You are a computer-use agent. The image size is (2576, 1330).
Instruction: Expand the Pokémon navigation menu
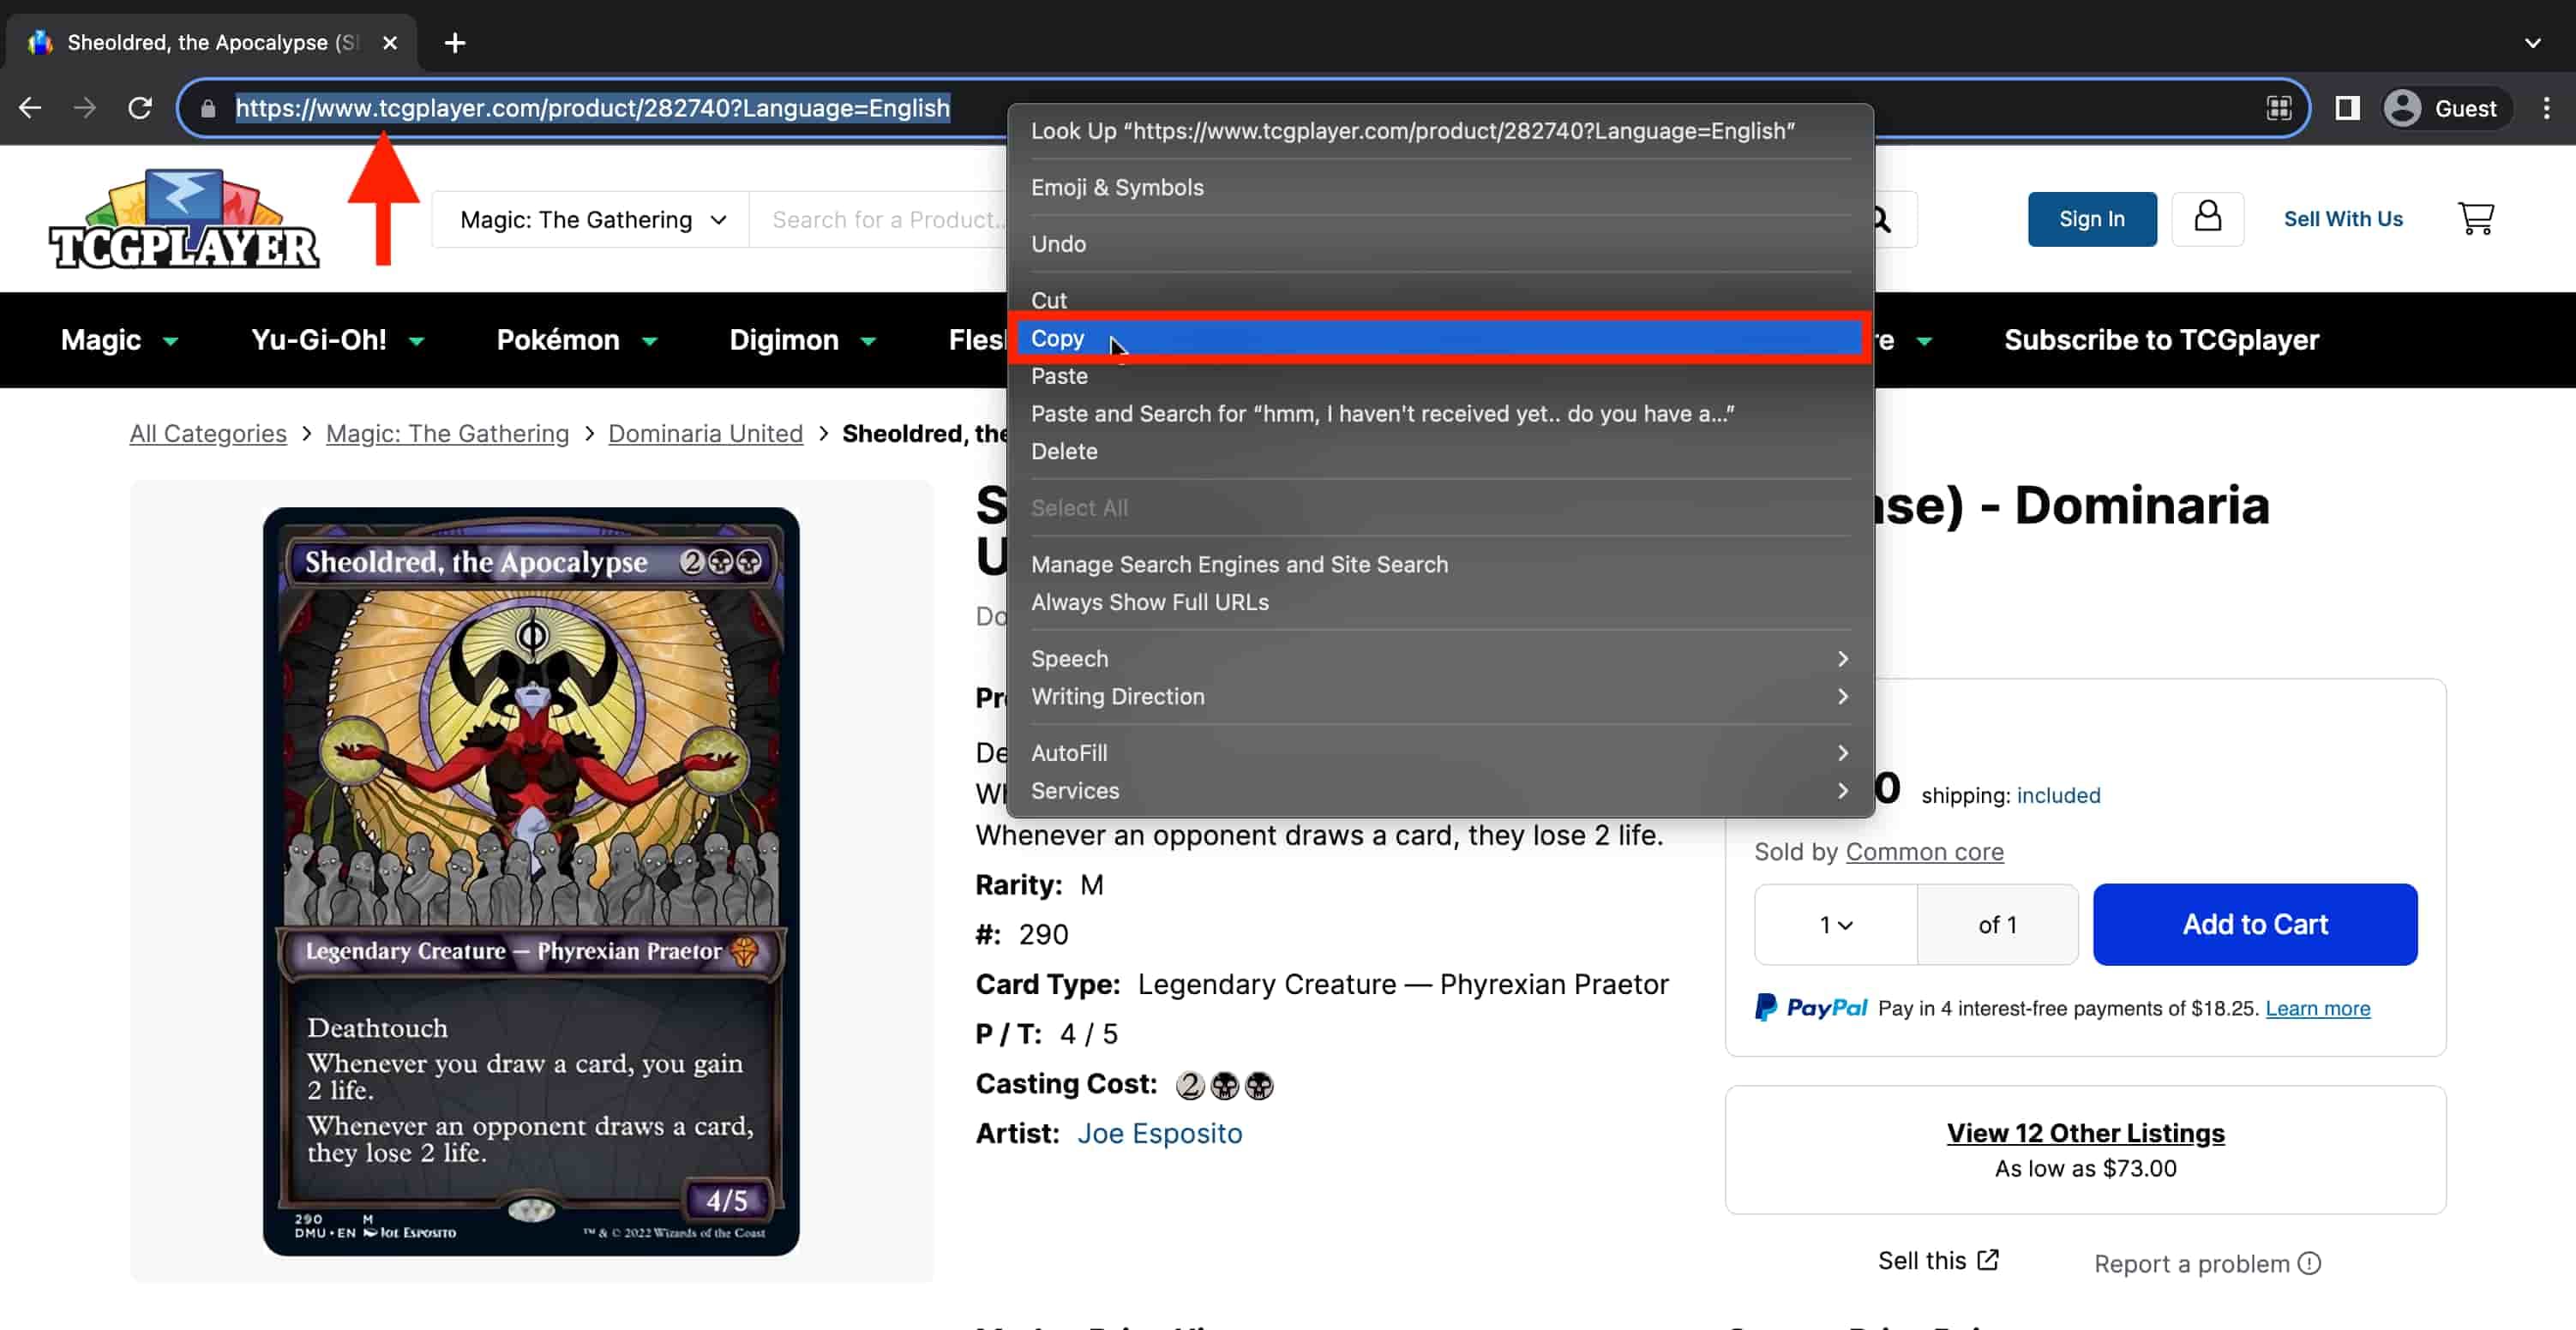click(x=577, y=340)
